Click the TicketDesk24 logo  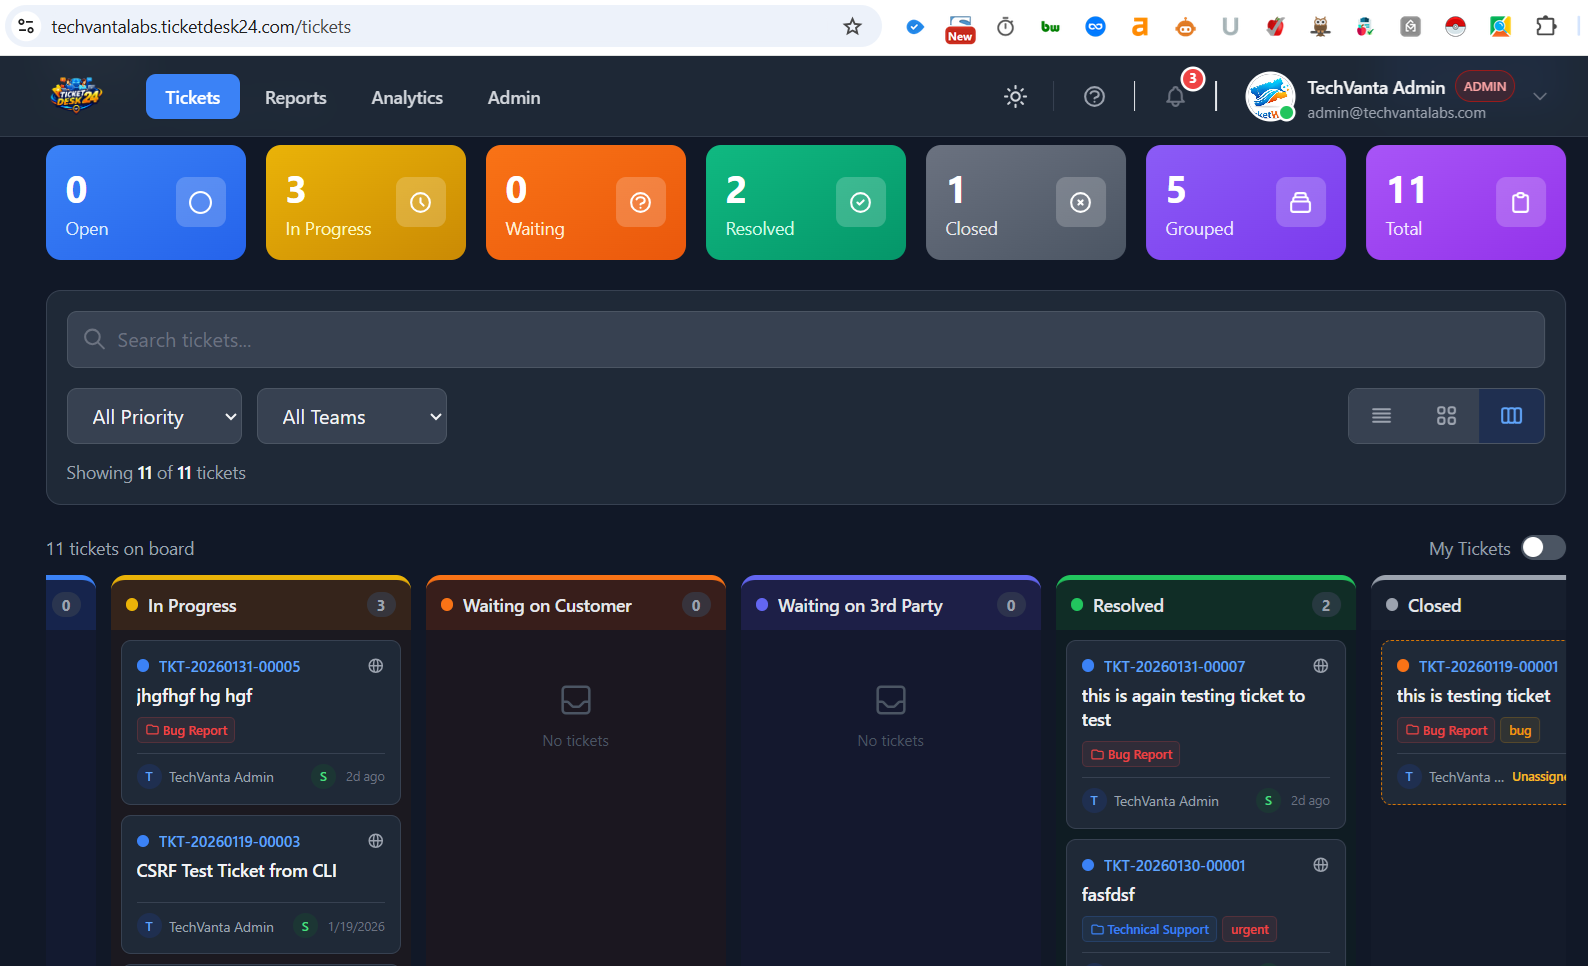(76, 96)
